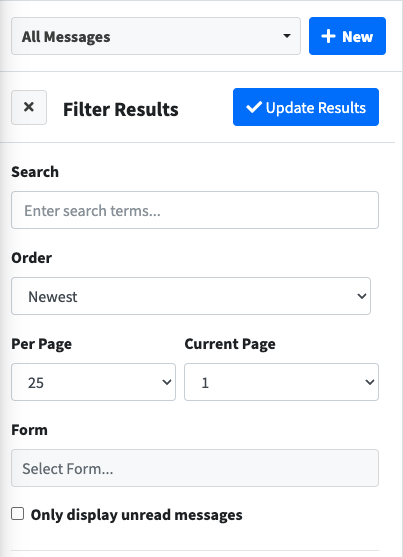
Task: Click the checkmark icon on Update Results
Action: tap(254, 107)
